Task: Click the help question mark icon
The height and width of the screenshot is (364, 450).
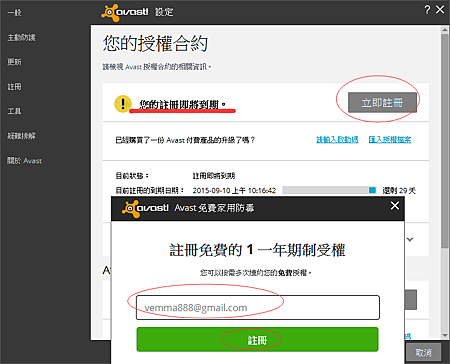Action: coord(427,10)
